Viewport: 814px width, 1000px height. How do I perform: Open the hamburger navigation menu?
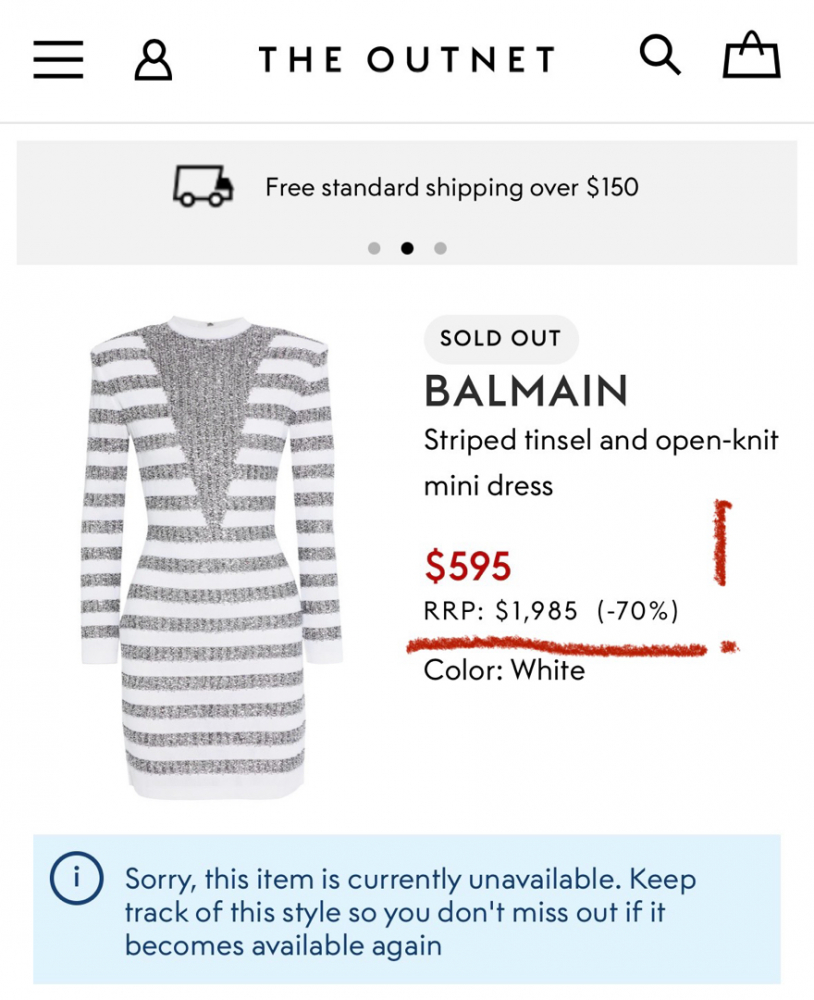coord(57,59)
